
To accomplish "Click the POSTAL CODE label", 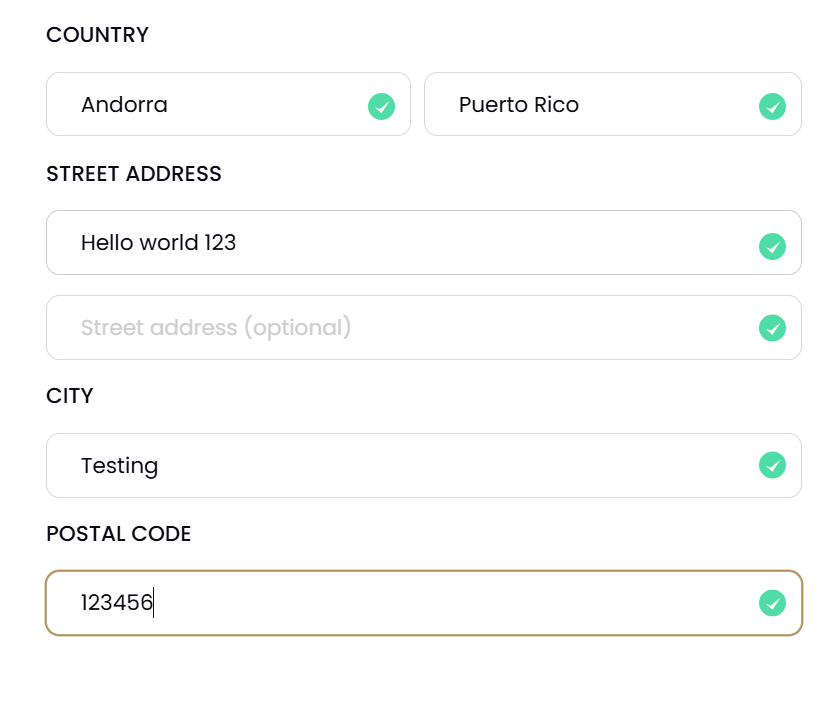I will coord(119,534).
